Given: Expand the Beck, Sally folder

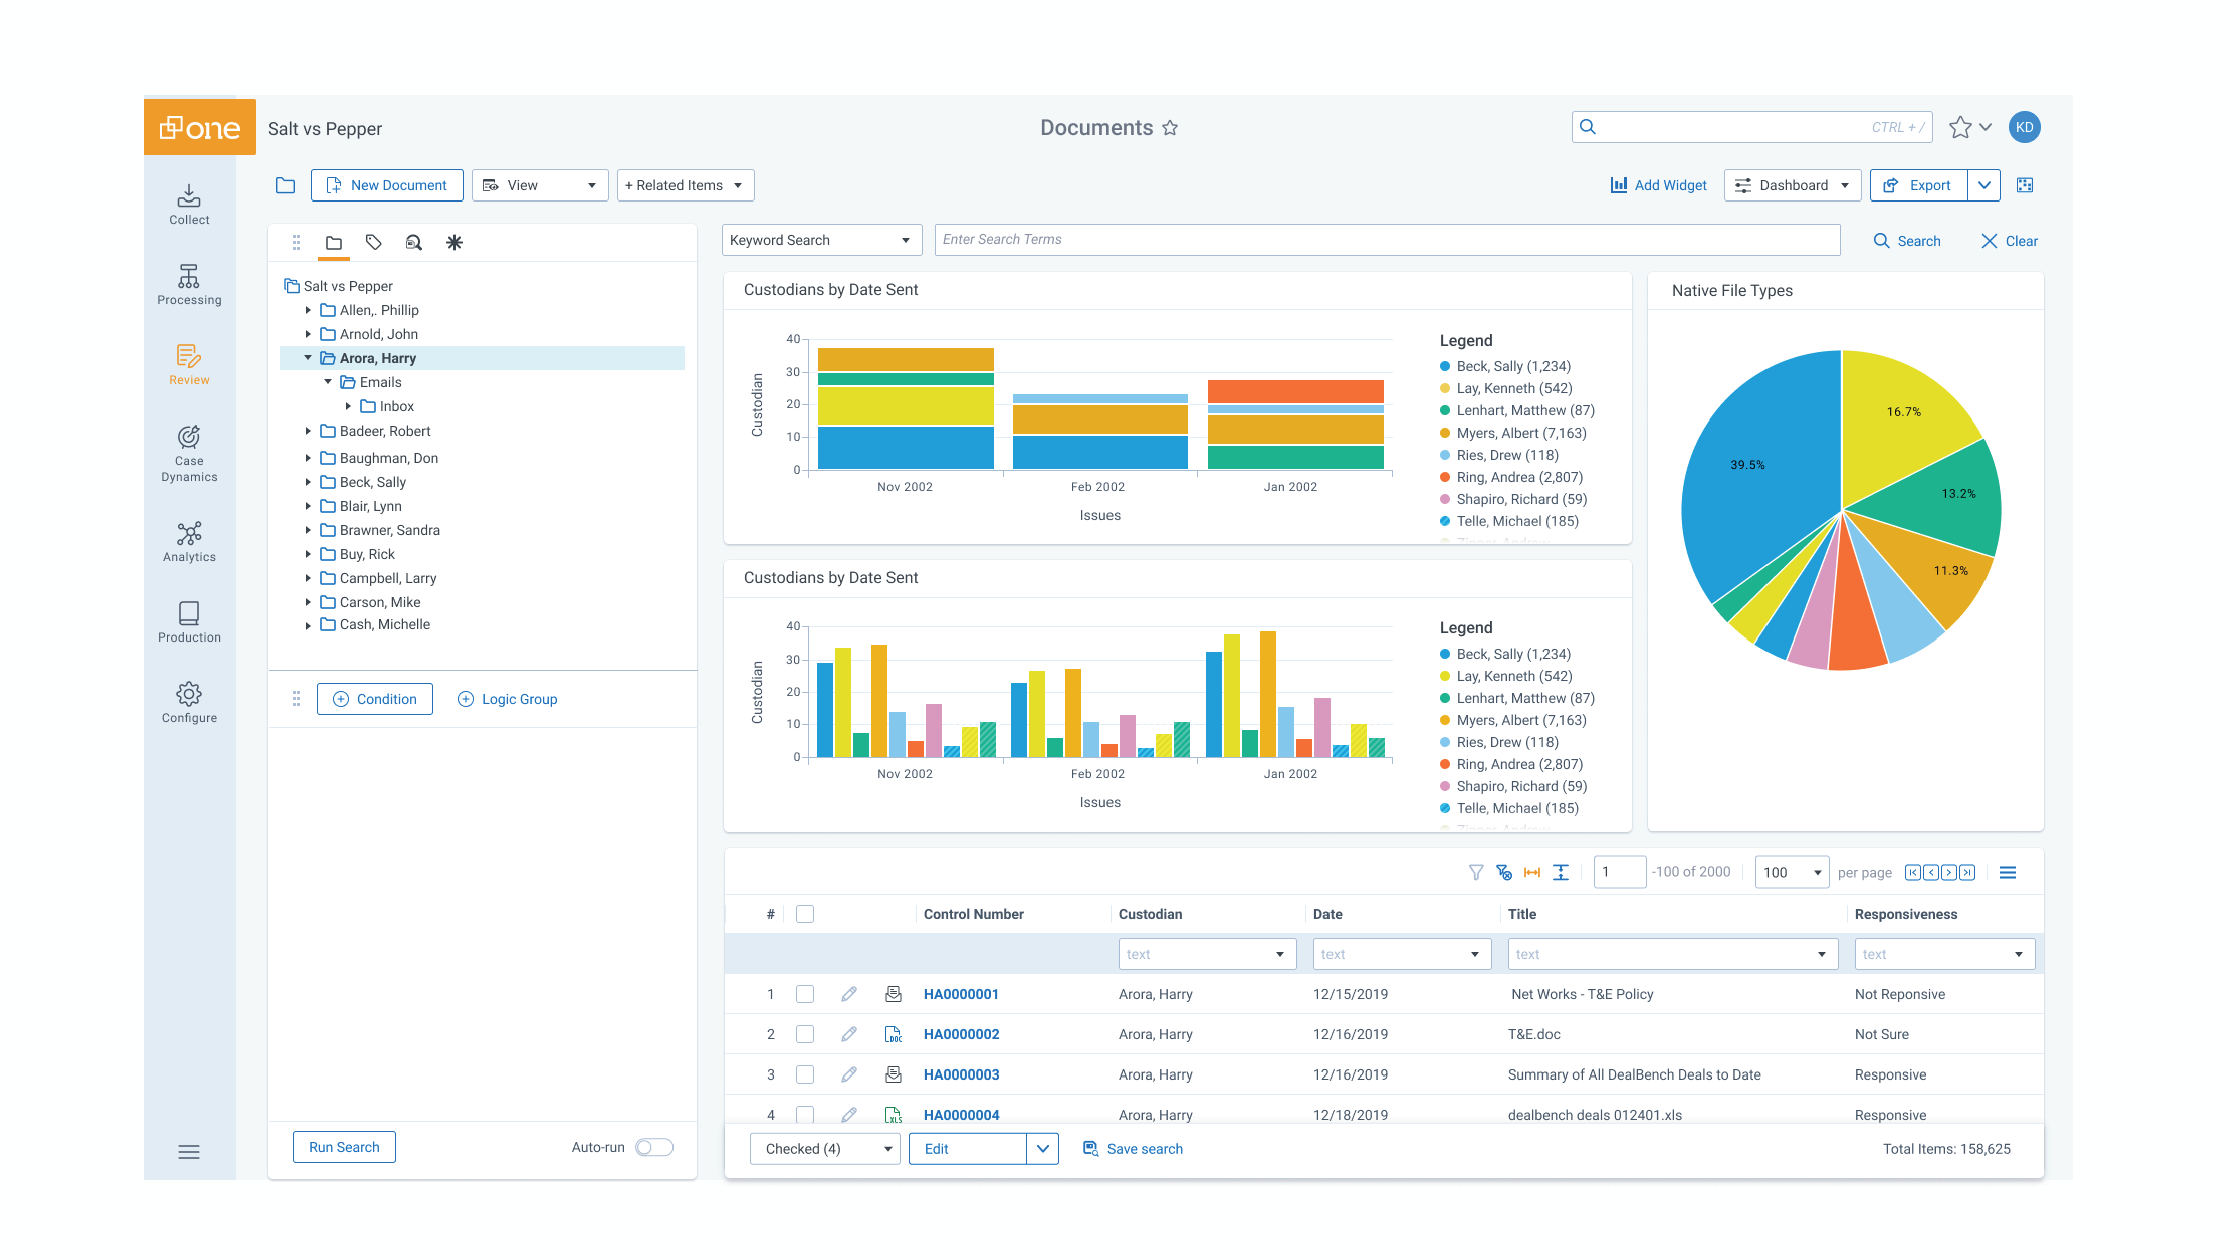Looking at the screenshot, I should pyautogui.click(x=308, y=482).
